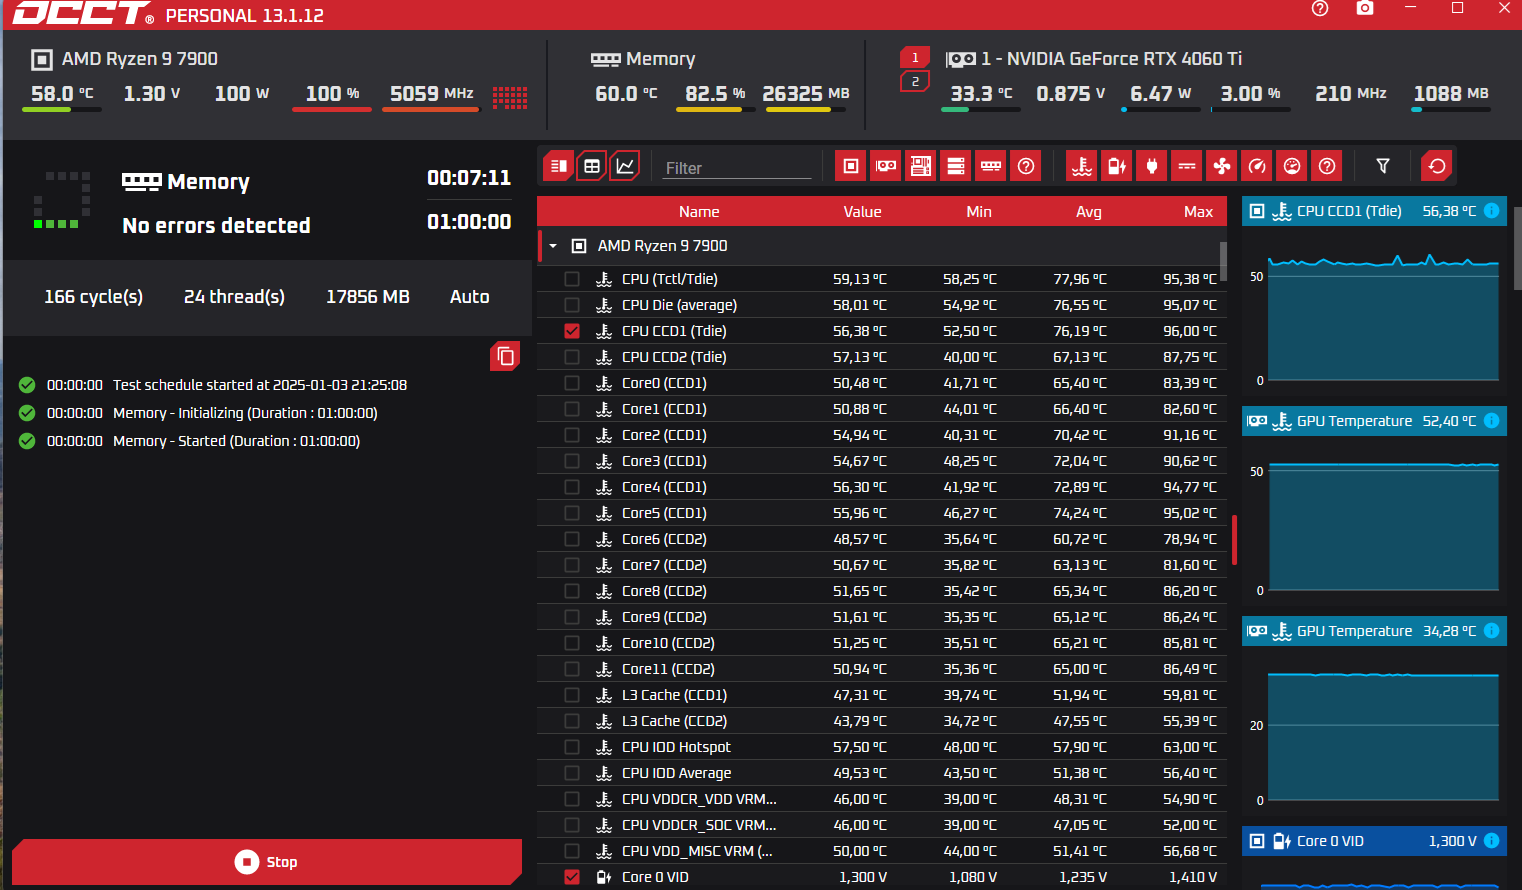Toggle motherboard sensors filter icon

[x=921, y=166]
